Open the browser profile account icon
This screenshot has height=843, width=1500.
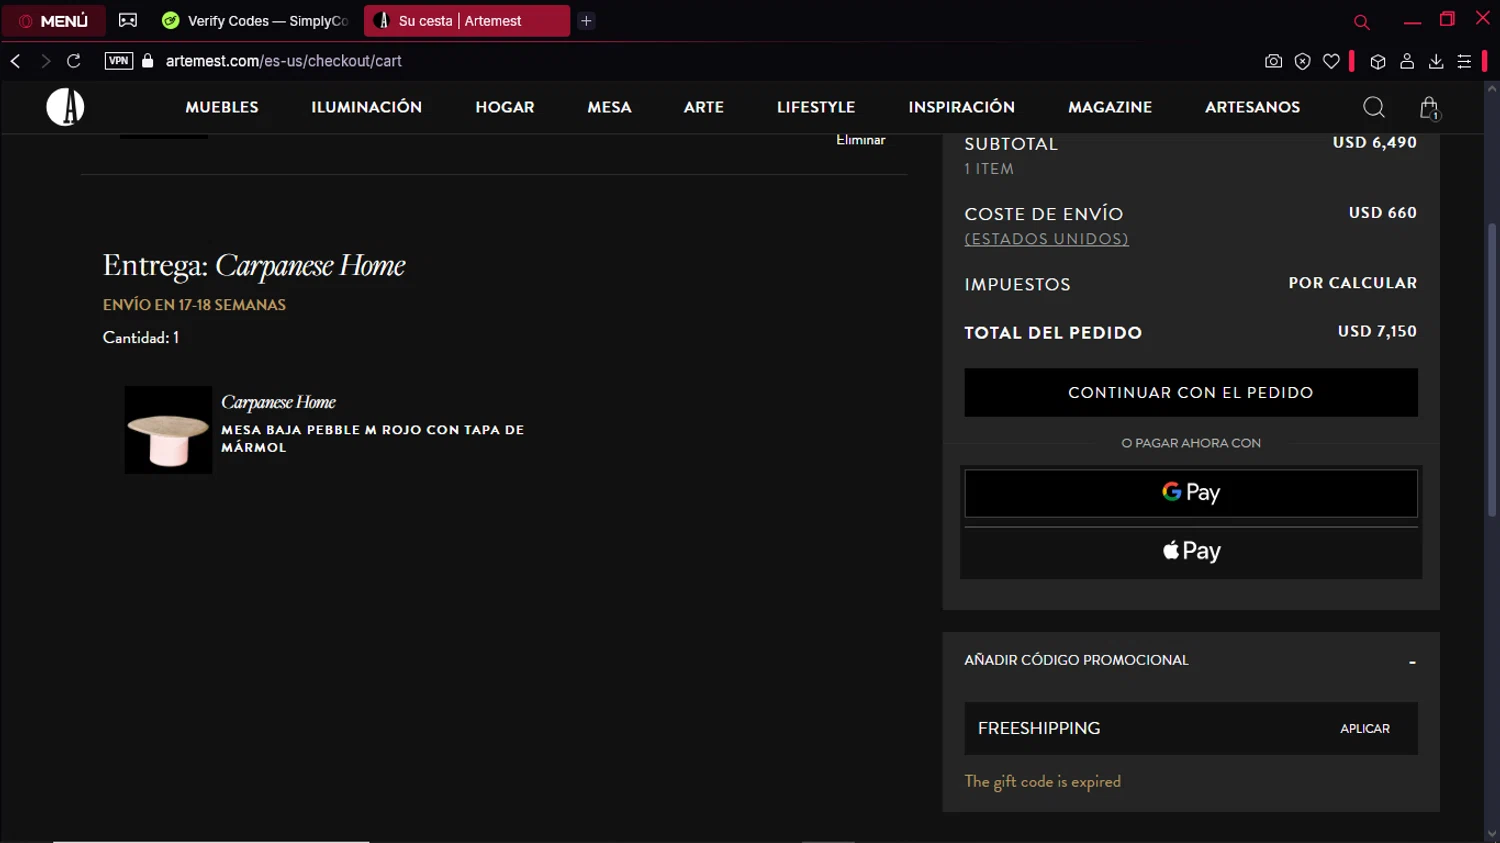coord(1407,61)
